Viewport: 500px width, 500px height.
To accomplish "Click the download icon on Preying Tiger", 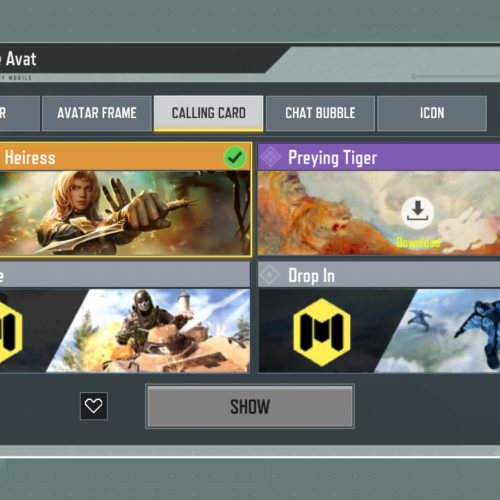I will [417, 212].
